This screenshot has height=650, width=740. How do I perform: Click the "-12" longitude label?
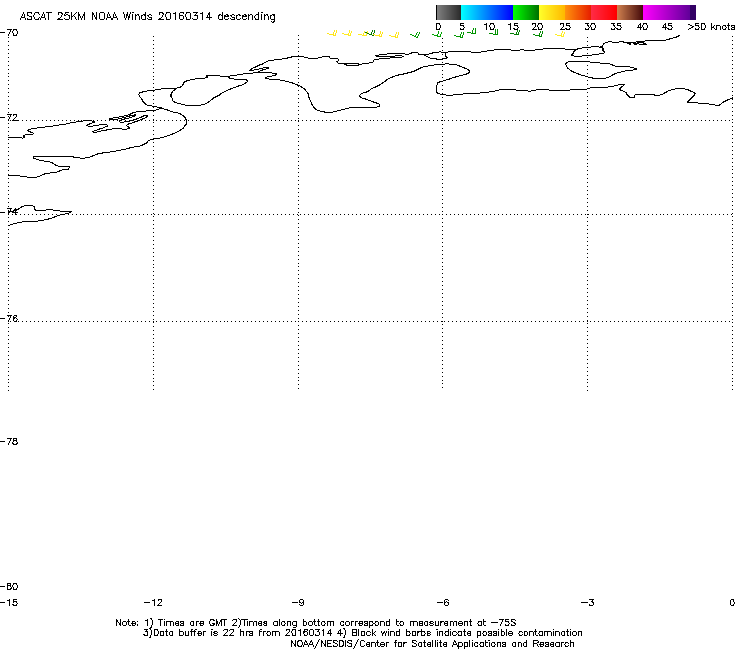tap(153, 602)
